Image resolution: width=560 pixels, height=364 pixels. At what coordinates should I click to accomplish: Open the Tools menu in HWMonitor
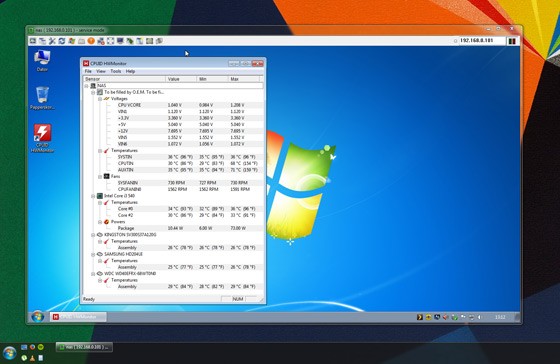[x=116, y=71]
